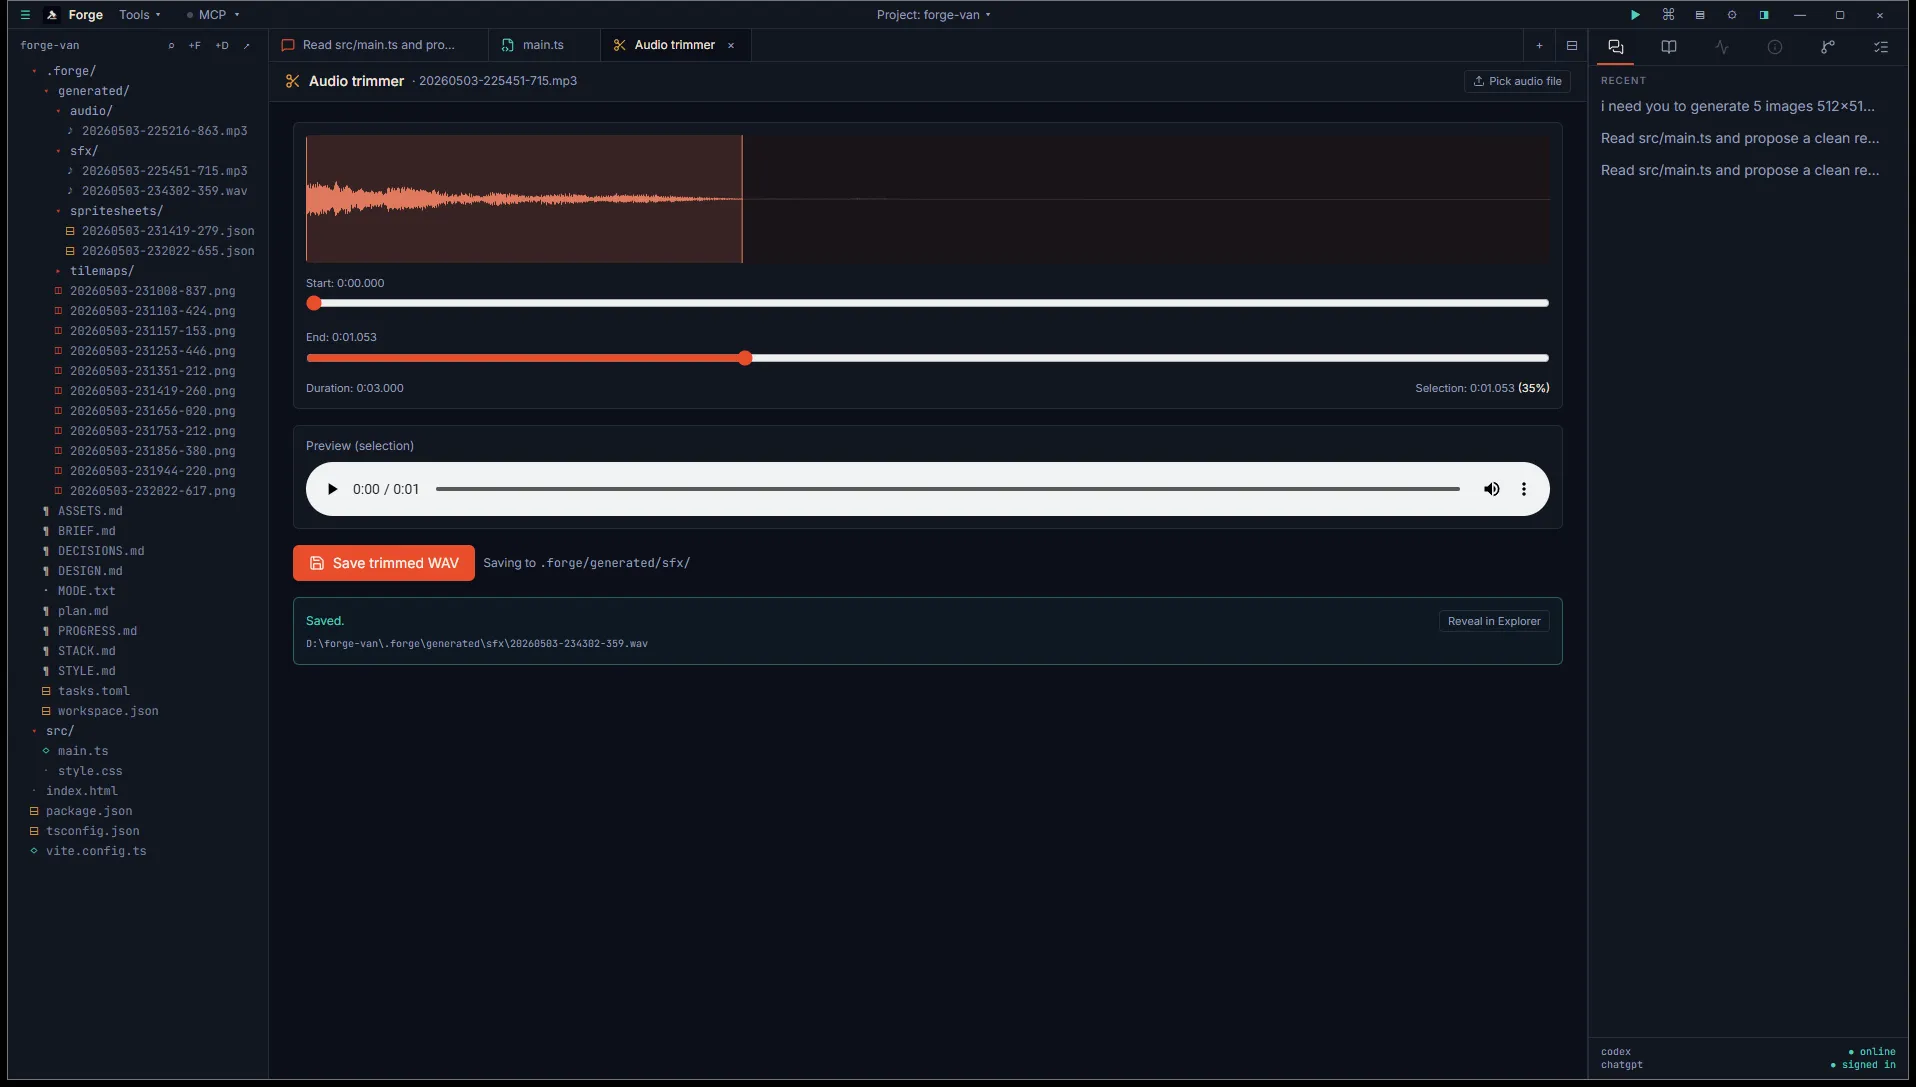Click the chatgpt signed in status entry
The width and height of the screenshot is (1916, 1087).
1747,1065
